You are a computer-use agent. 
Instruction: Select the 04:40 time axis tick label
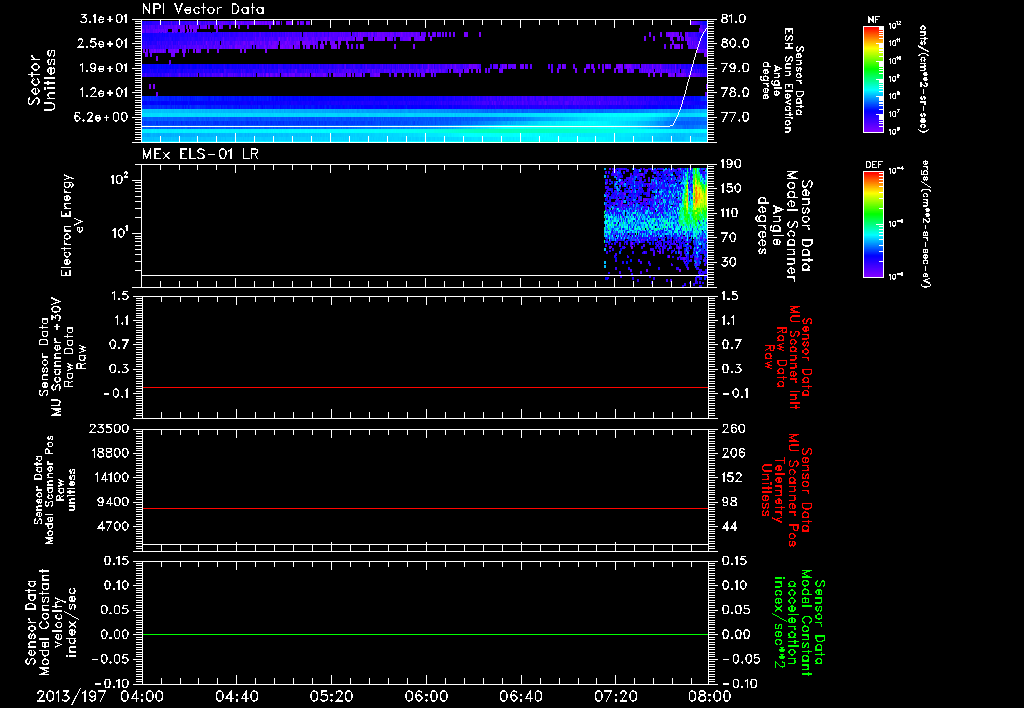(236, 695)
